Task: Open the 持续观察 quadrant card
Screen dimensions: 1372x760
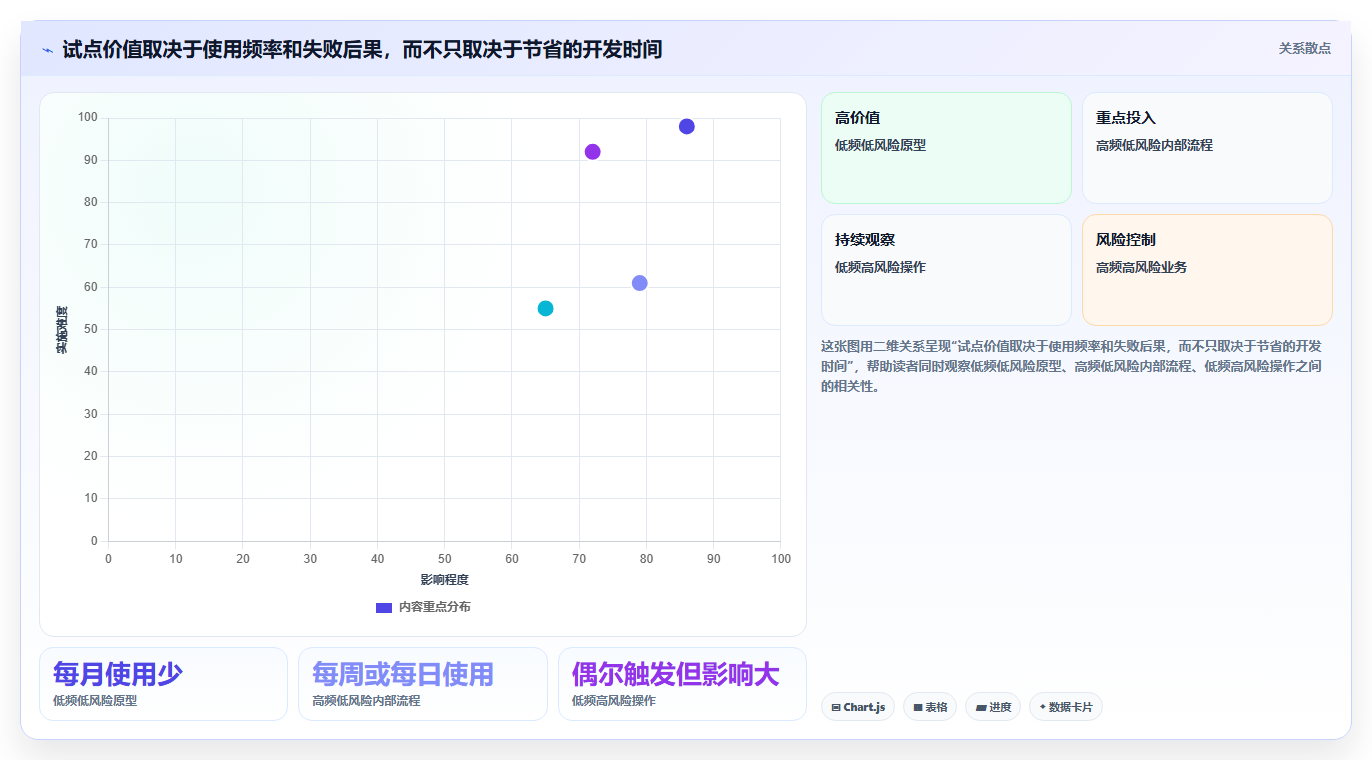Action: click(946, 270)
